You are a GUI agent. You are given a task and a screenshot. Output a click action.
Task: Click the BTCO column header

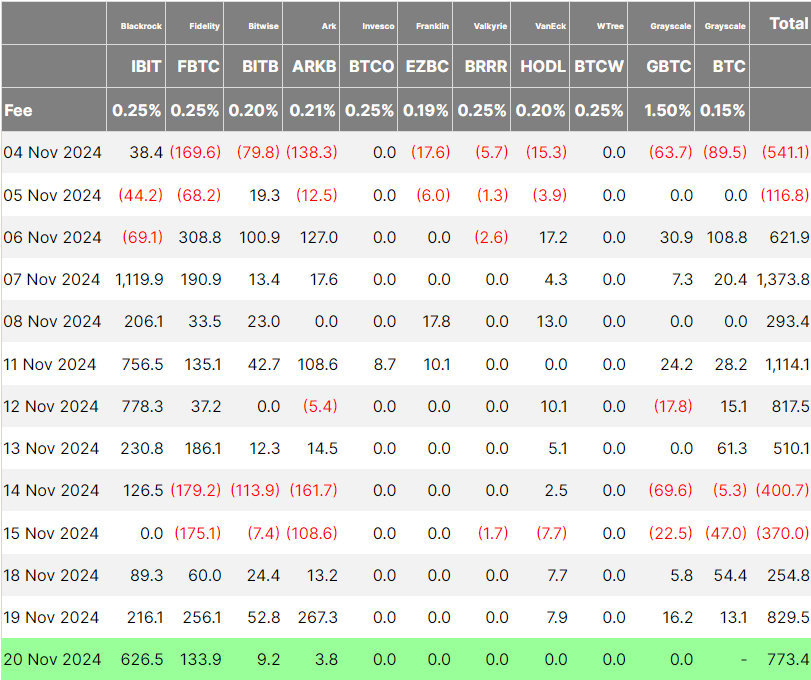tap(370, 67)
